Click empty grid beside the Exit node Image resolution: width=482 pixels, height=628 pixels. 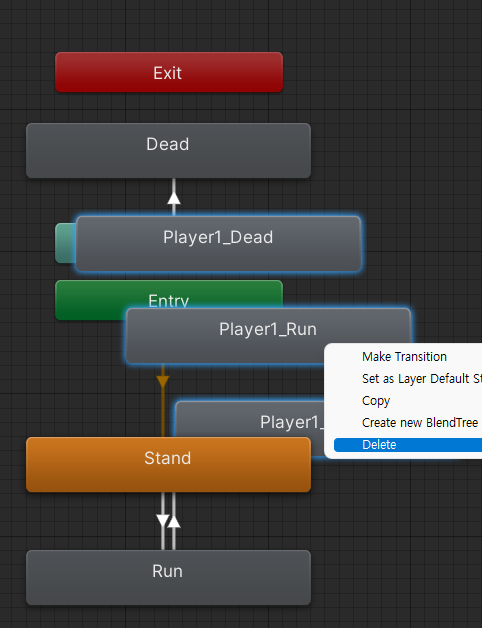361,72
